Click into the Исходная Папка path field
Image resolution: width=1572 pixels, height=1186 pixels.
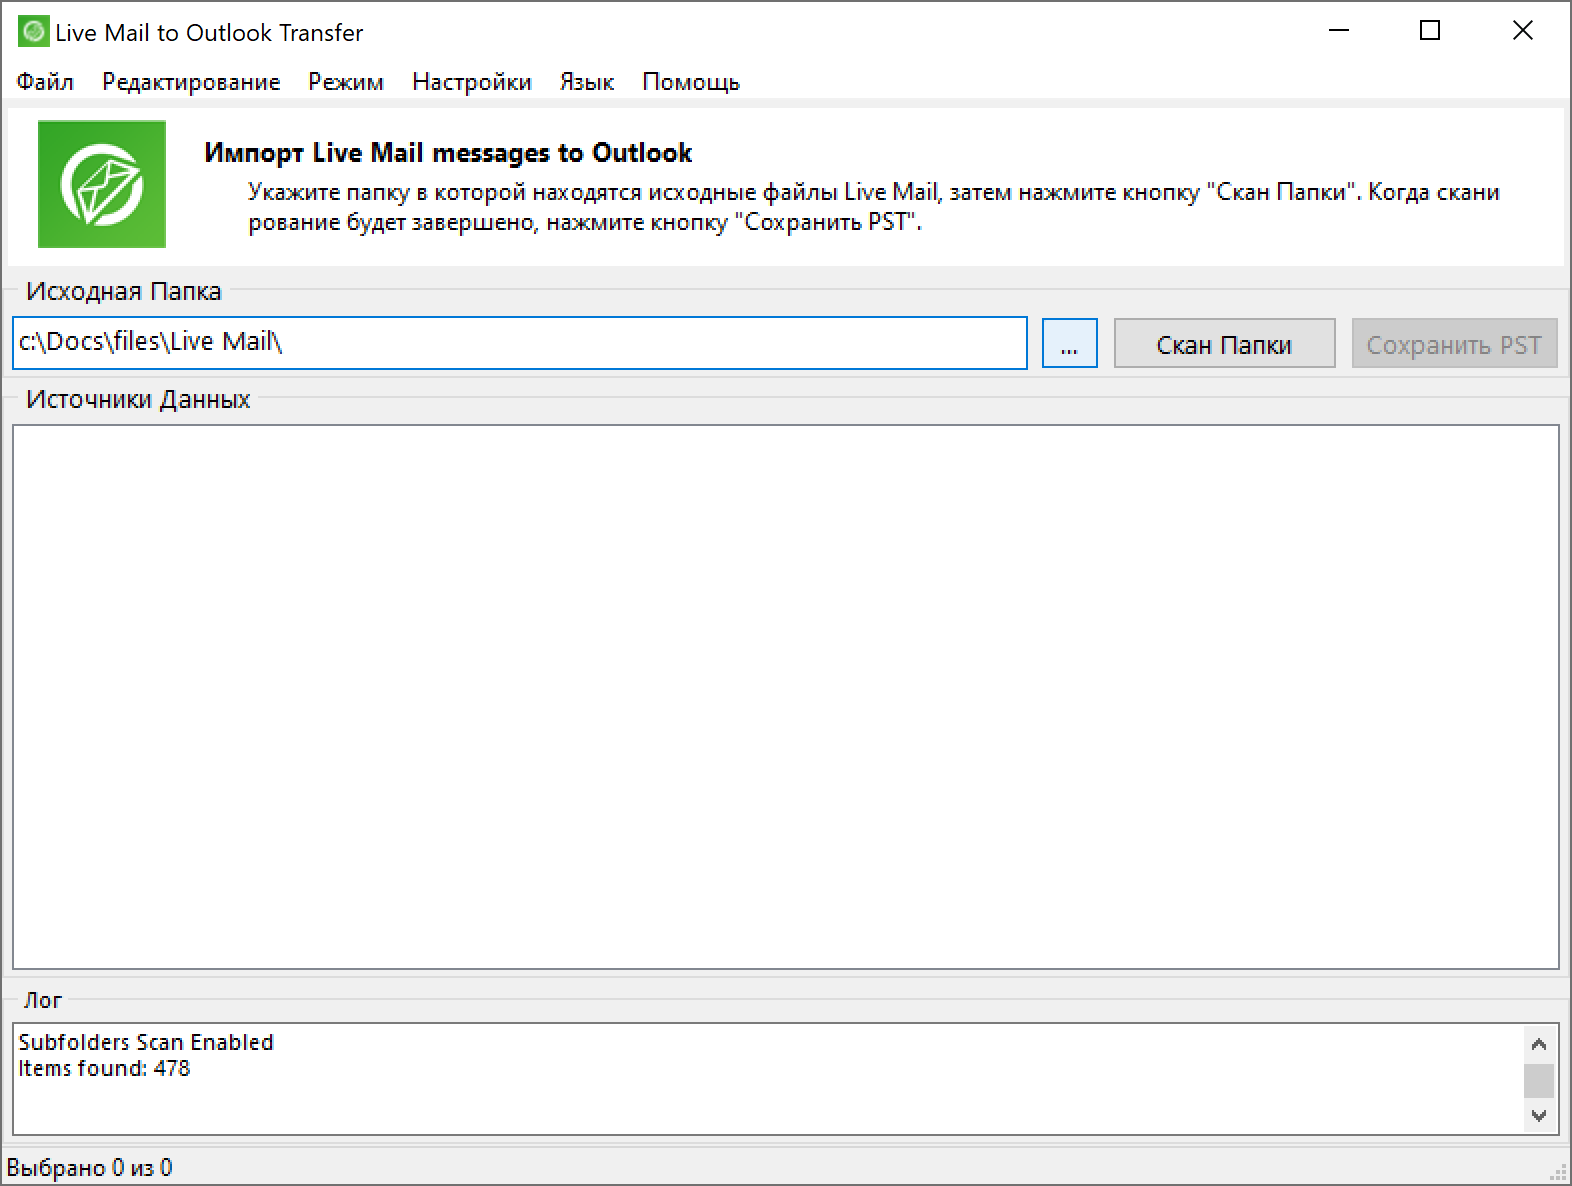click(x=520, y=343)
